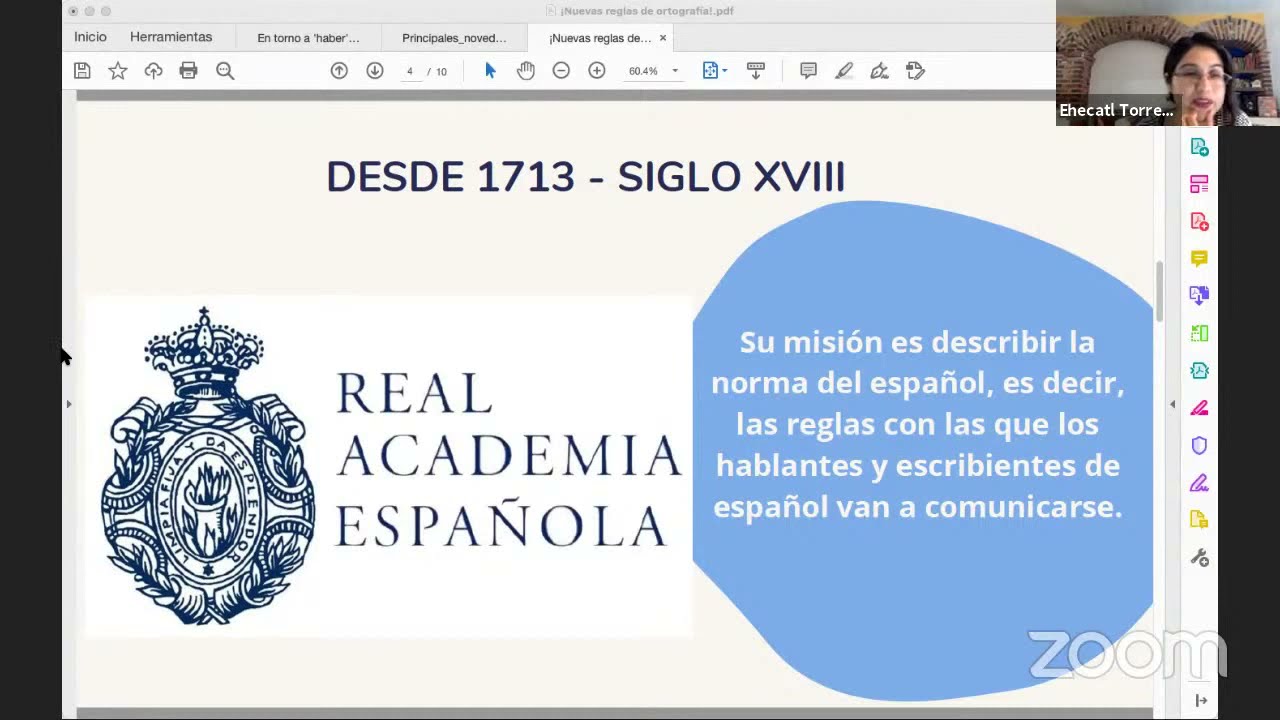Bookmark the file with the star icon
1280x720 pixels.
(x=118, y=71)
